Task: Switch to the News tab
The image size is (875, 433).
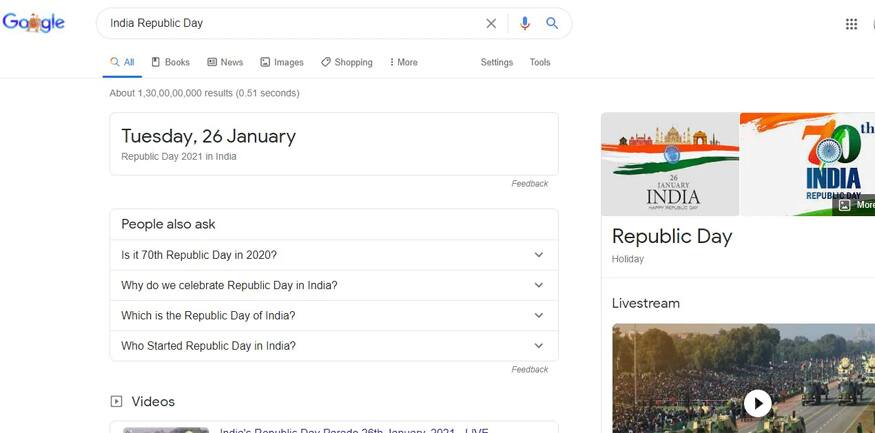Action: coord(225,62)
